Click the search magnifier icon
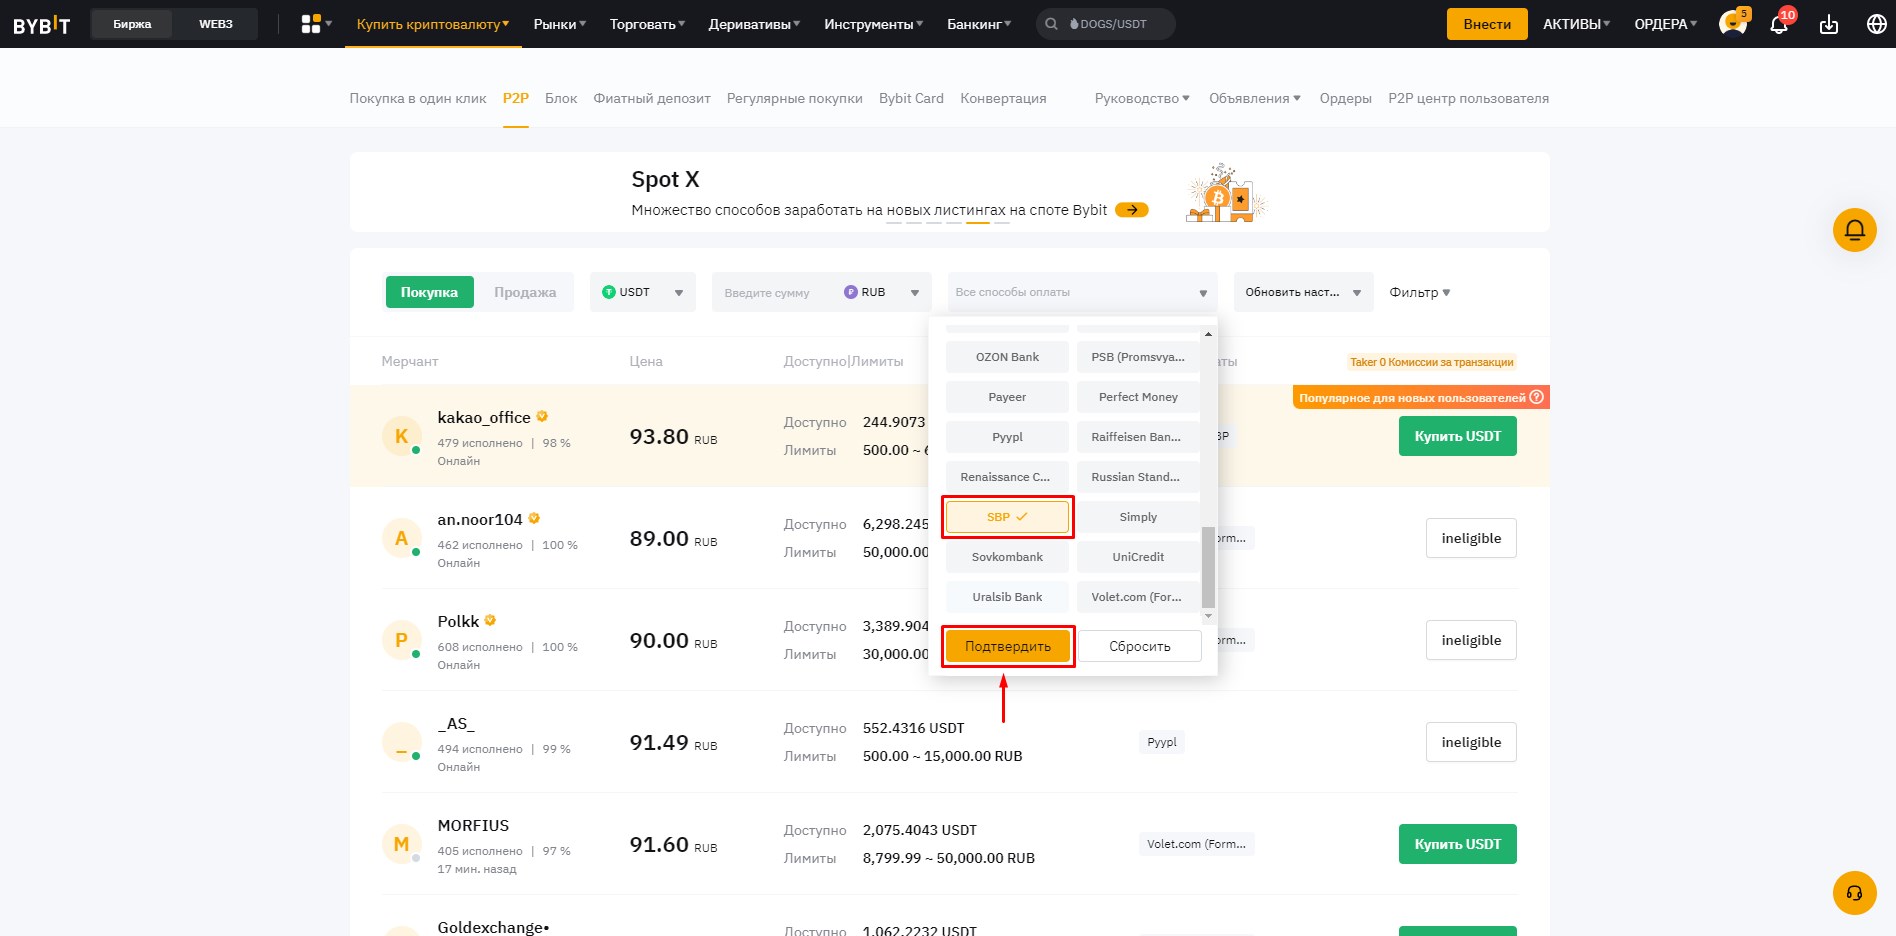This screenshot has width=1896, height=936. pos(1051,24)
